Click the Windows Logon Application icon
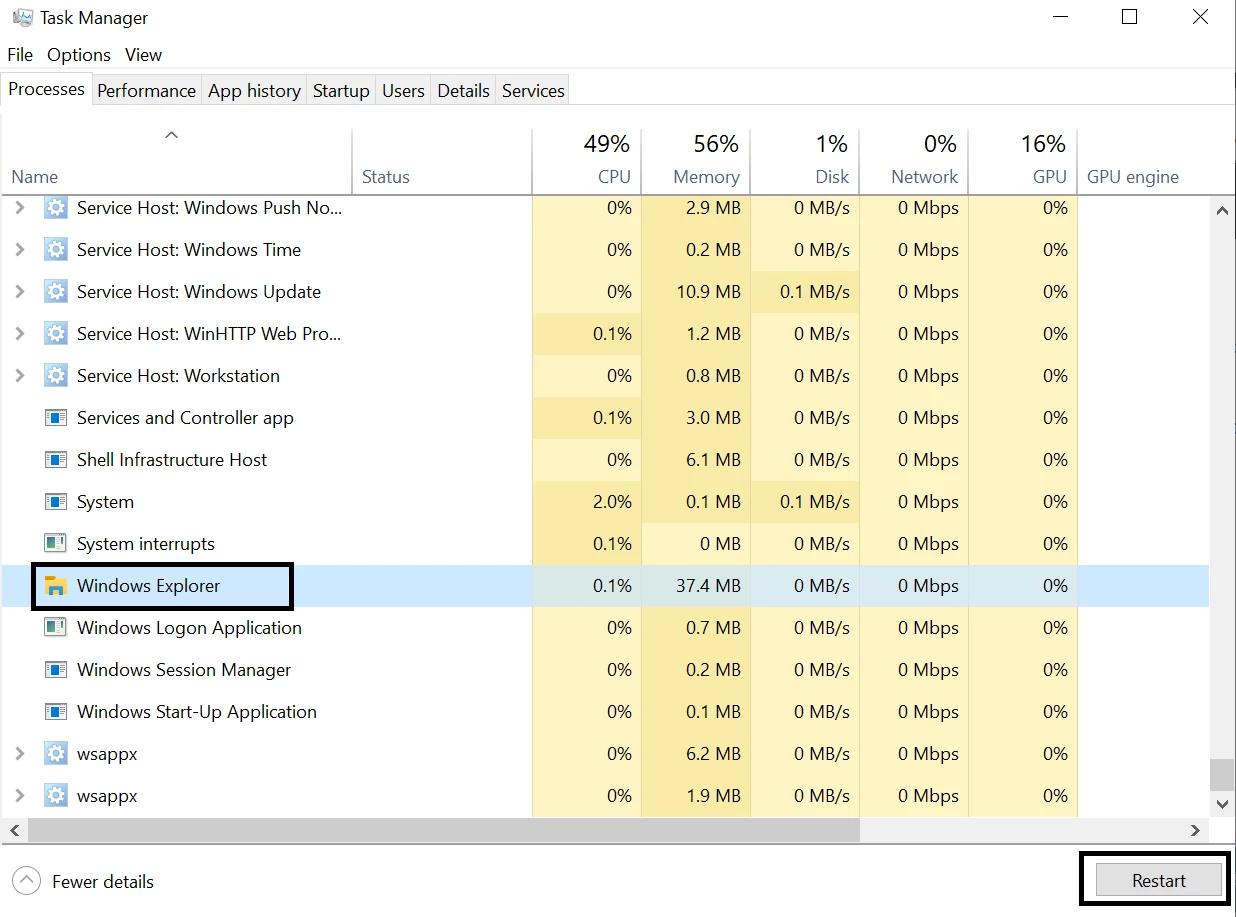 coord(56,628)
